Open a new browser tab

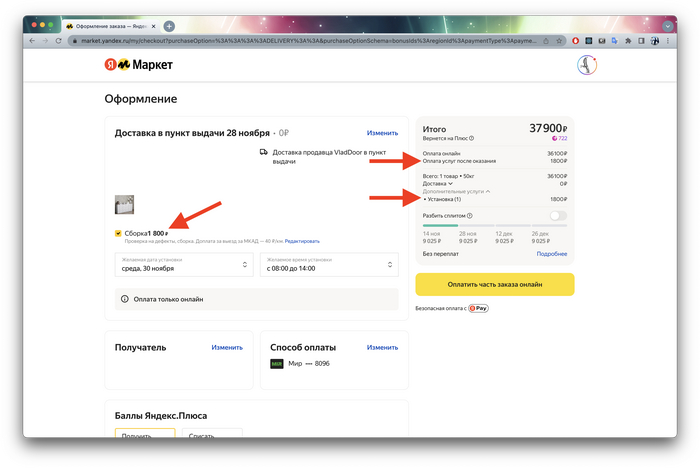coord(169,25)
